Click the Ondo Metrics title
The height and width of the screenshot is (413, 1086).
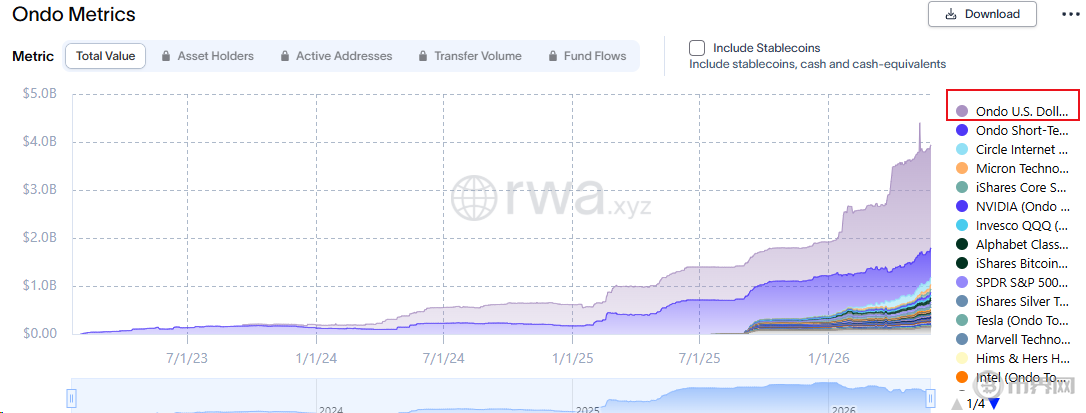pos(74,14)
